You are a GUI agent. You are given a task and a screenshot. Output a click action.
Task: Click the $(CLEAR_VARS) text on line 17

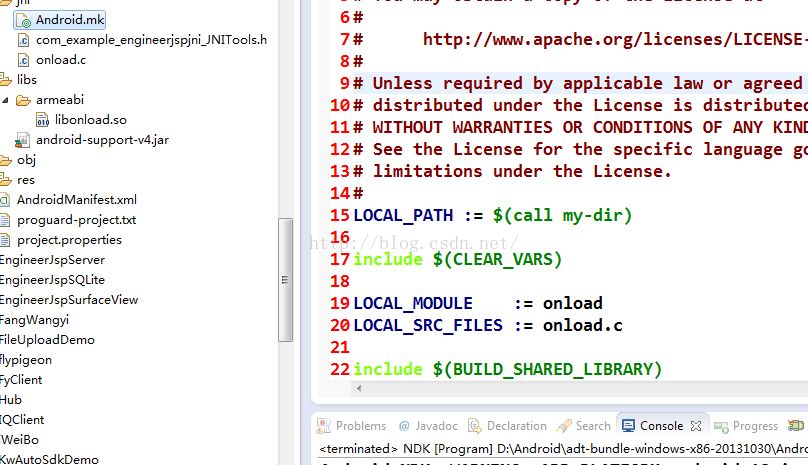click(497, 259)
